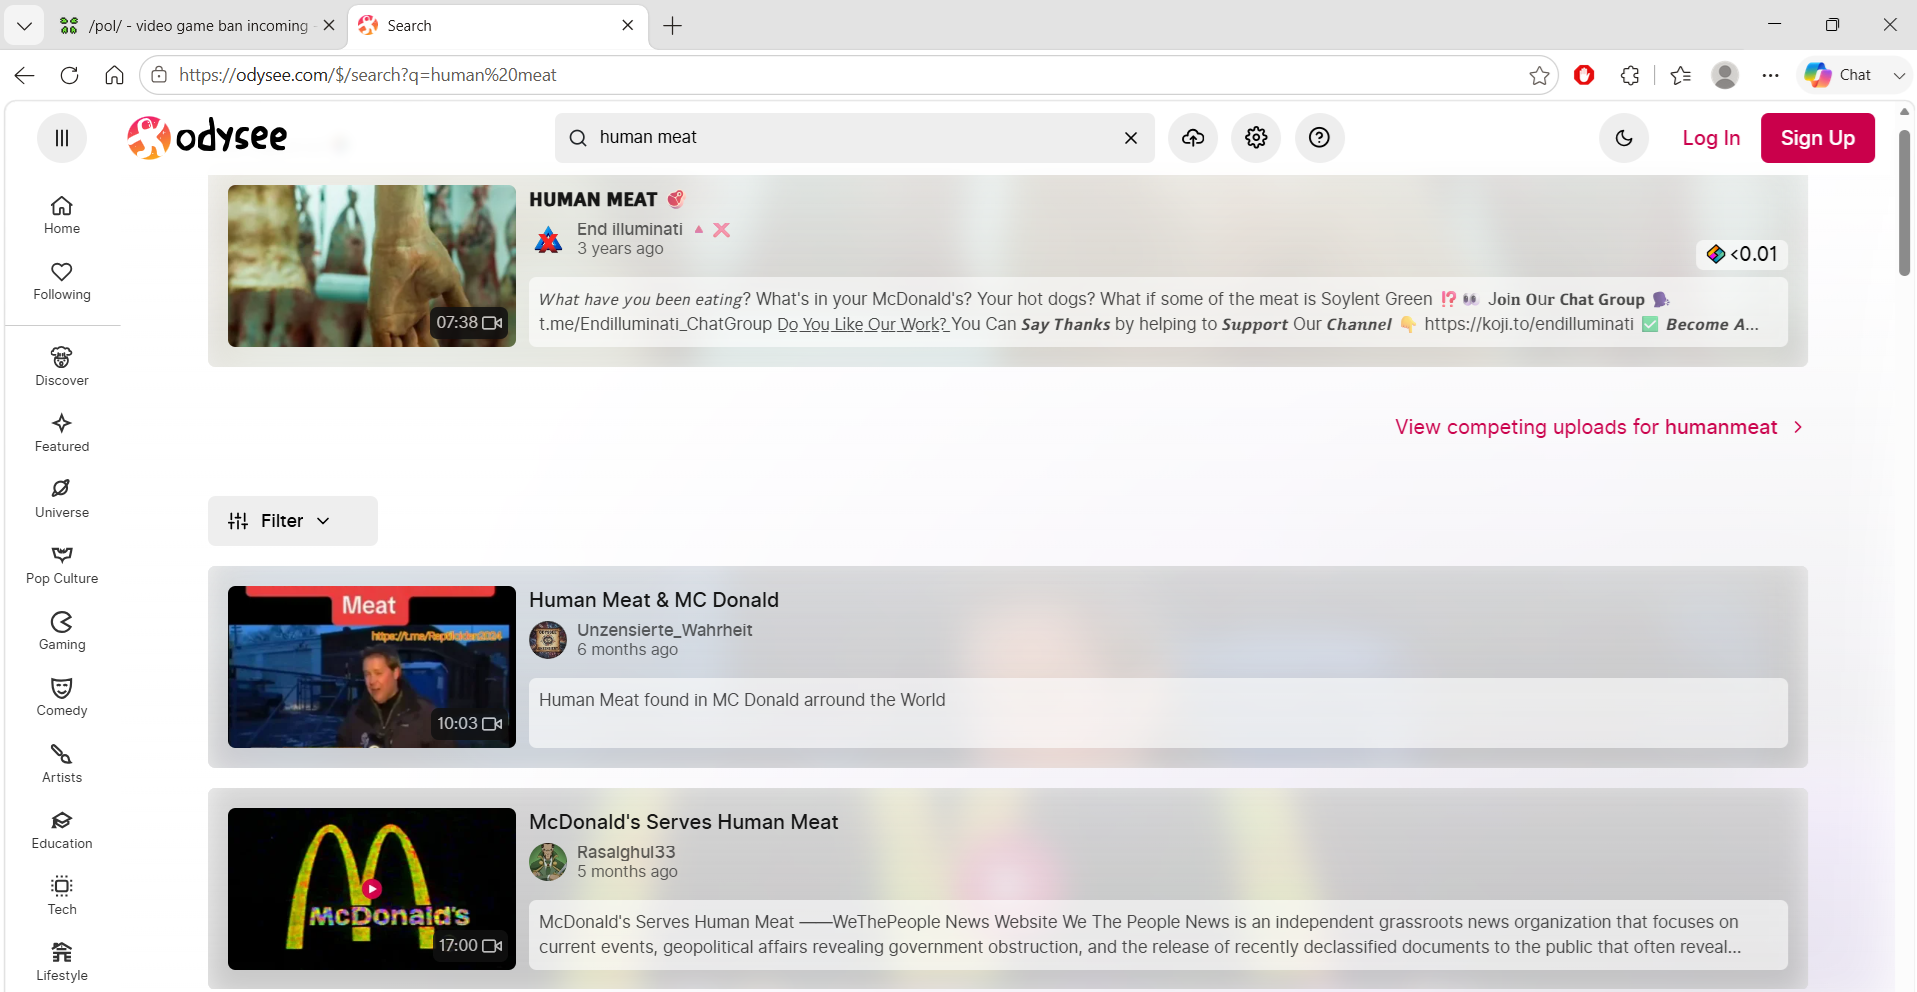Open Comedy category in sidebar
The width and height of the screenshot is (1917, 992).
[62, 697]
